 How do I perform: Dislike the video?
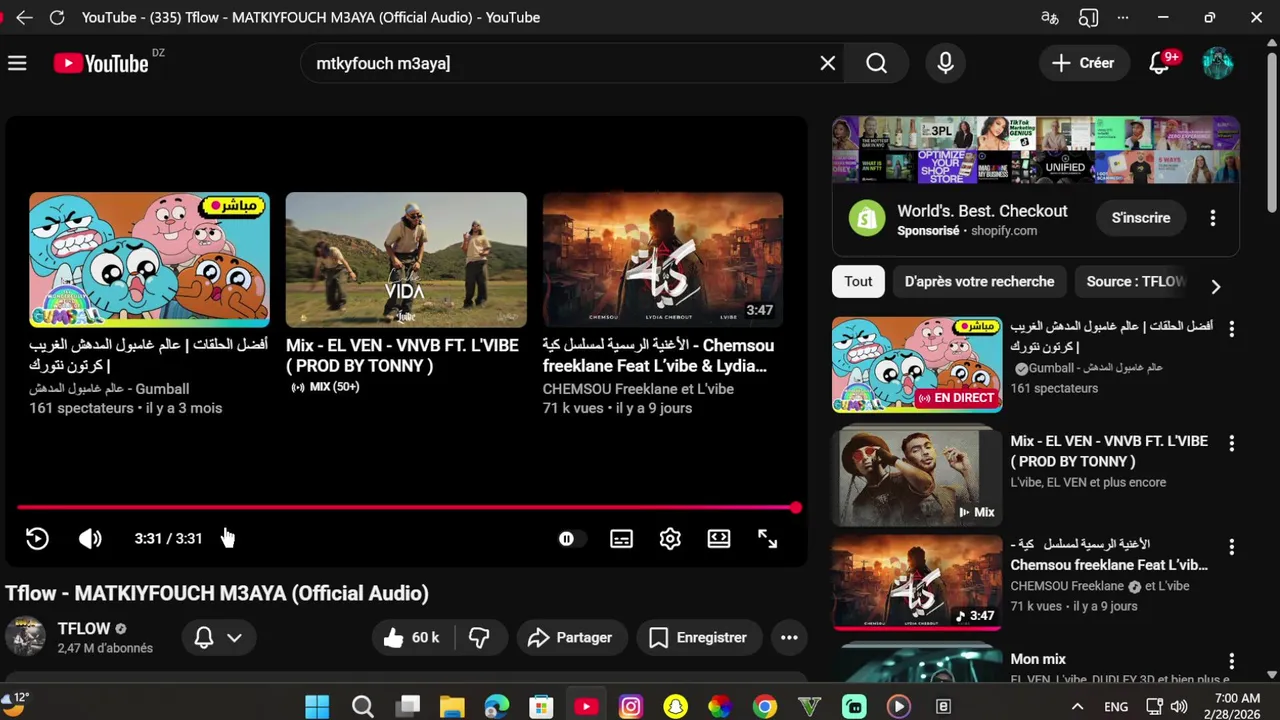480,637
